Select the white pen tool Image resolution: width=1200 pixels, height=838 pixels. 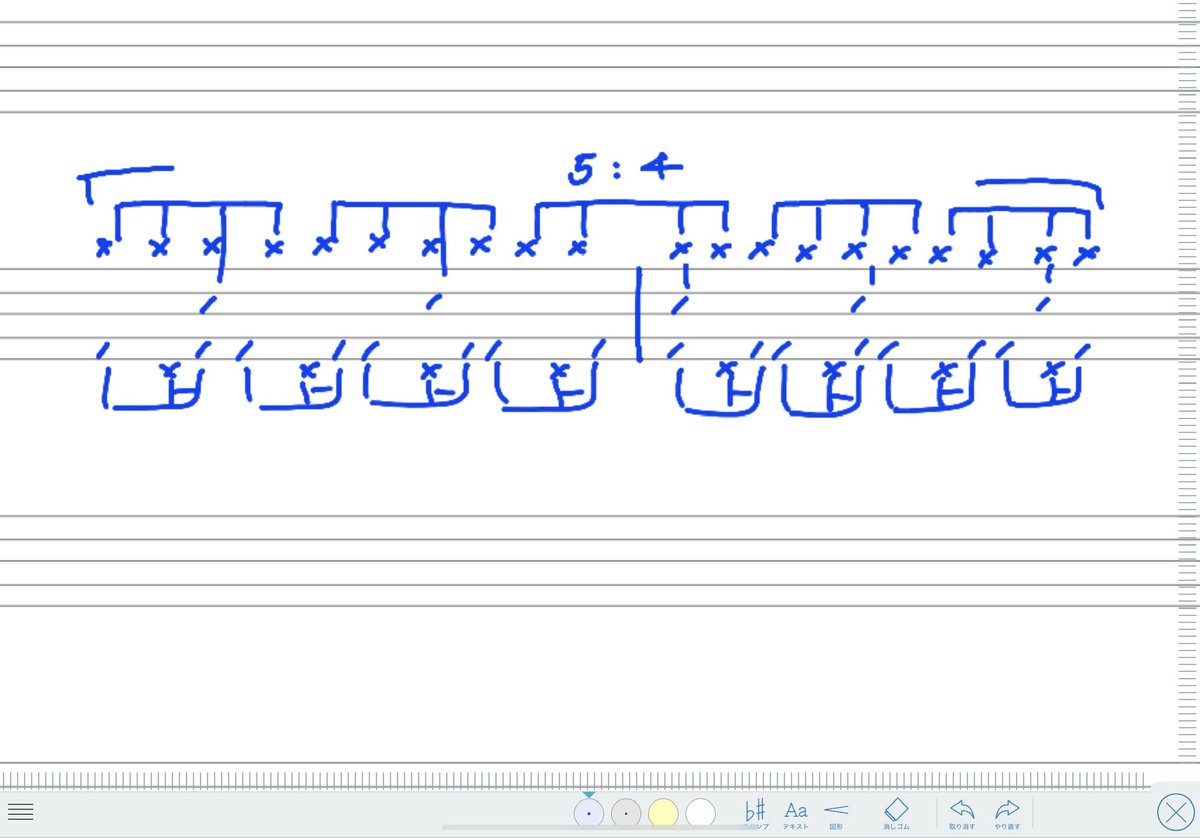point(700,813)
